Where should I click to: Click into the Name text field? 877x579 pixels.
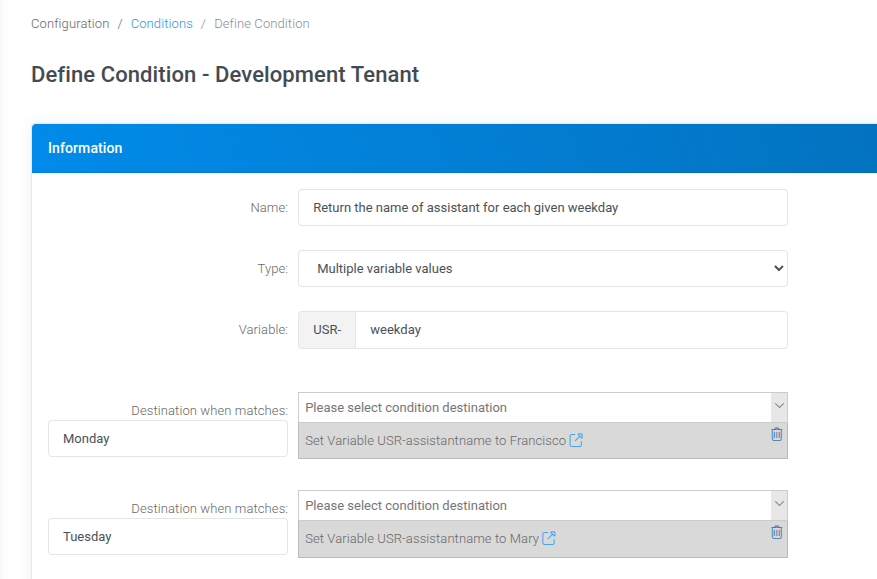[x=542, y=208]
